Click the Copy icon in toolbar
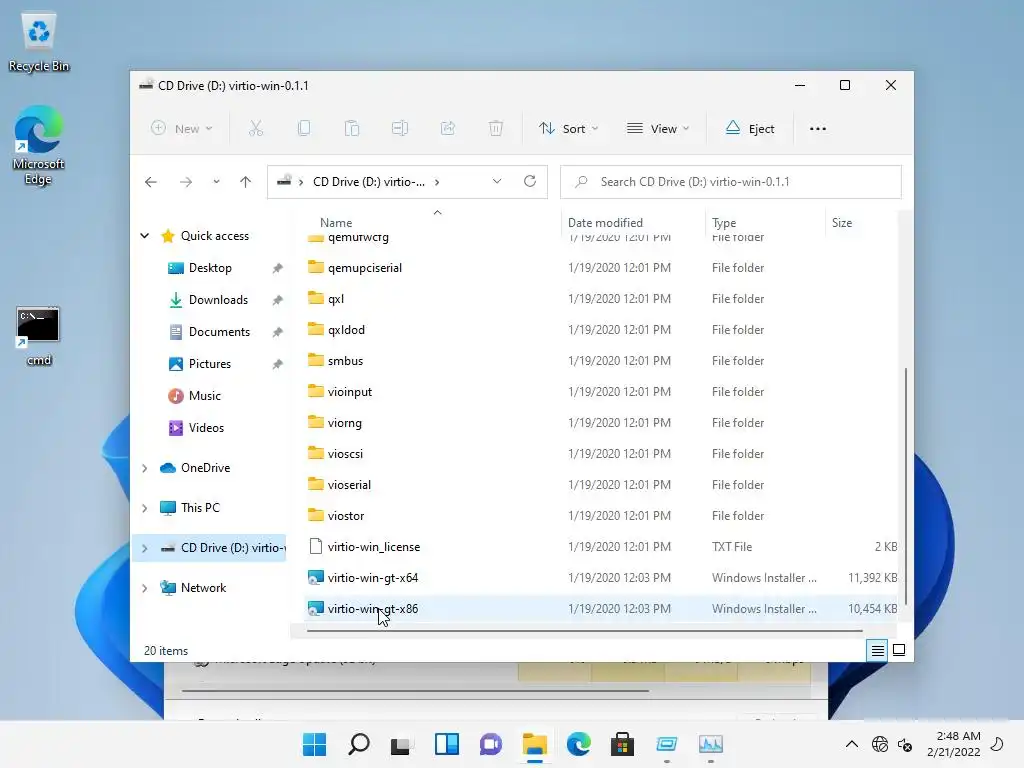 304,129
